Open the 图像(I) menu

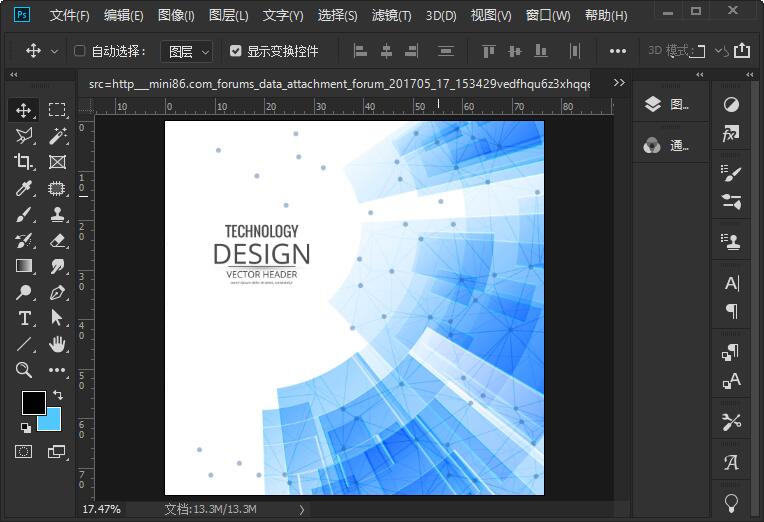[x=176, y=16]
